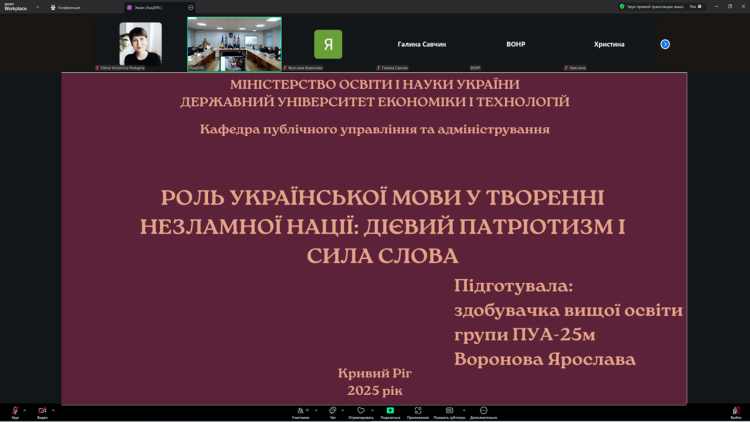The height and width of the screenshot is (422, 750).
Task: Open the Participants panel
Action: [300, 411]
